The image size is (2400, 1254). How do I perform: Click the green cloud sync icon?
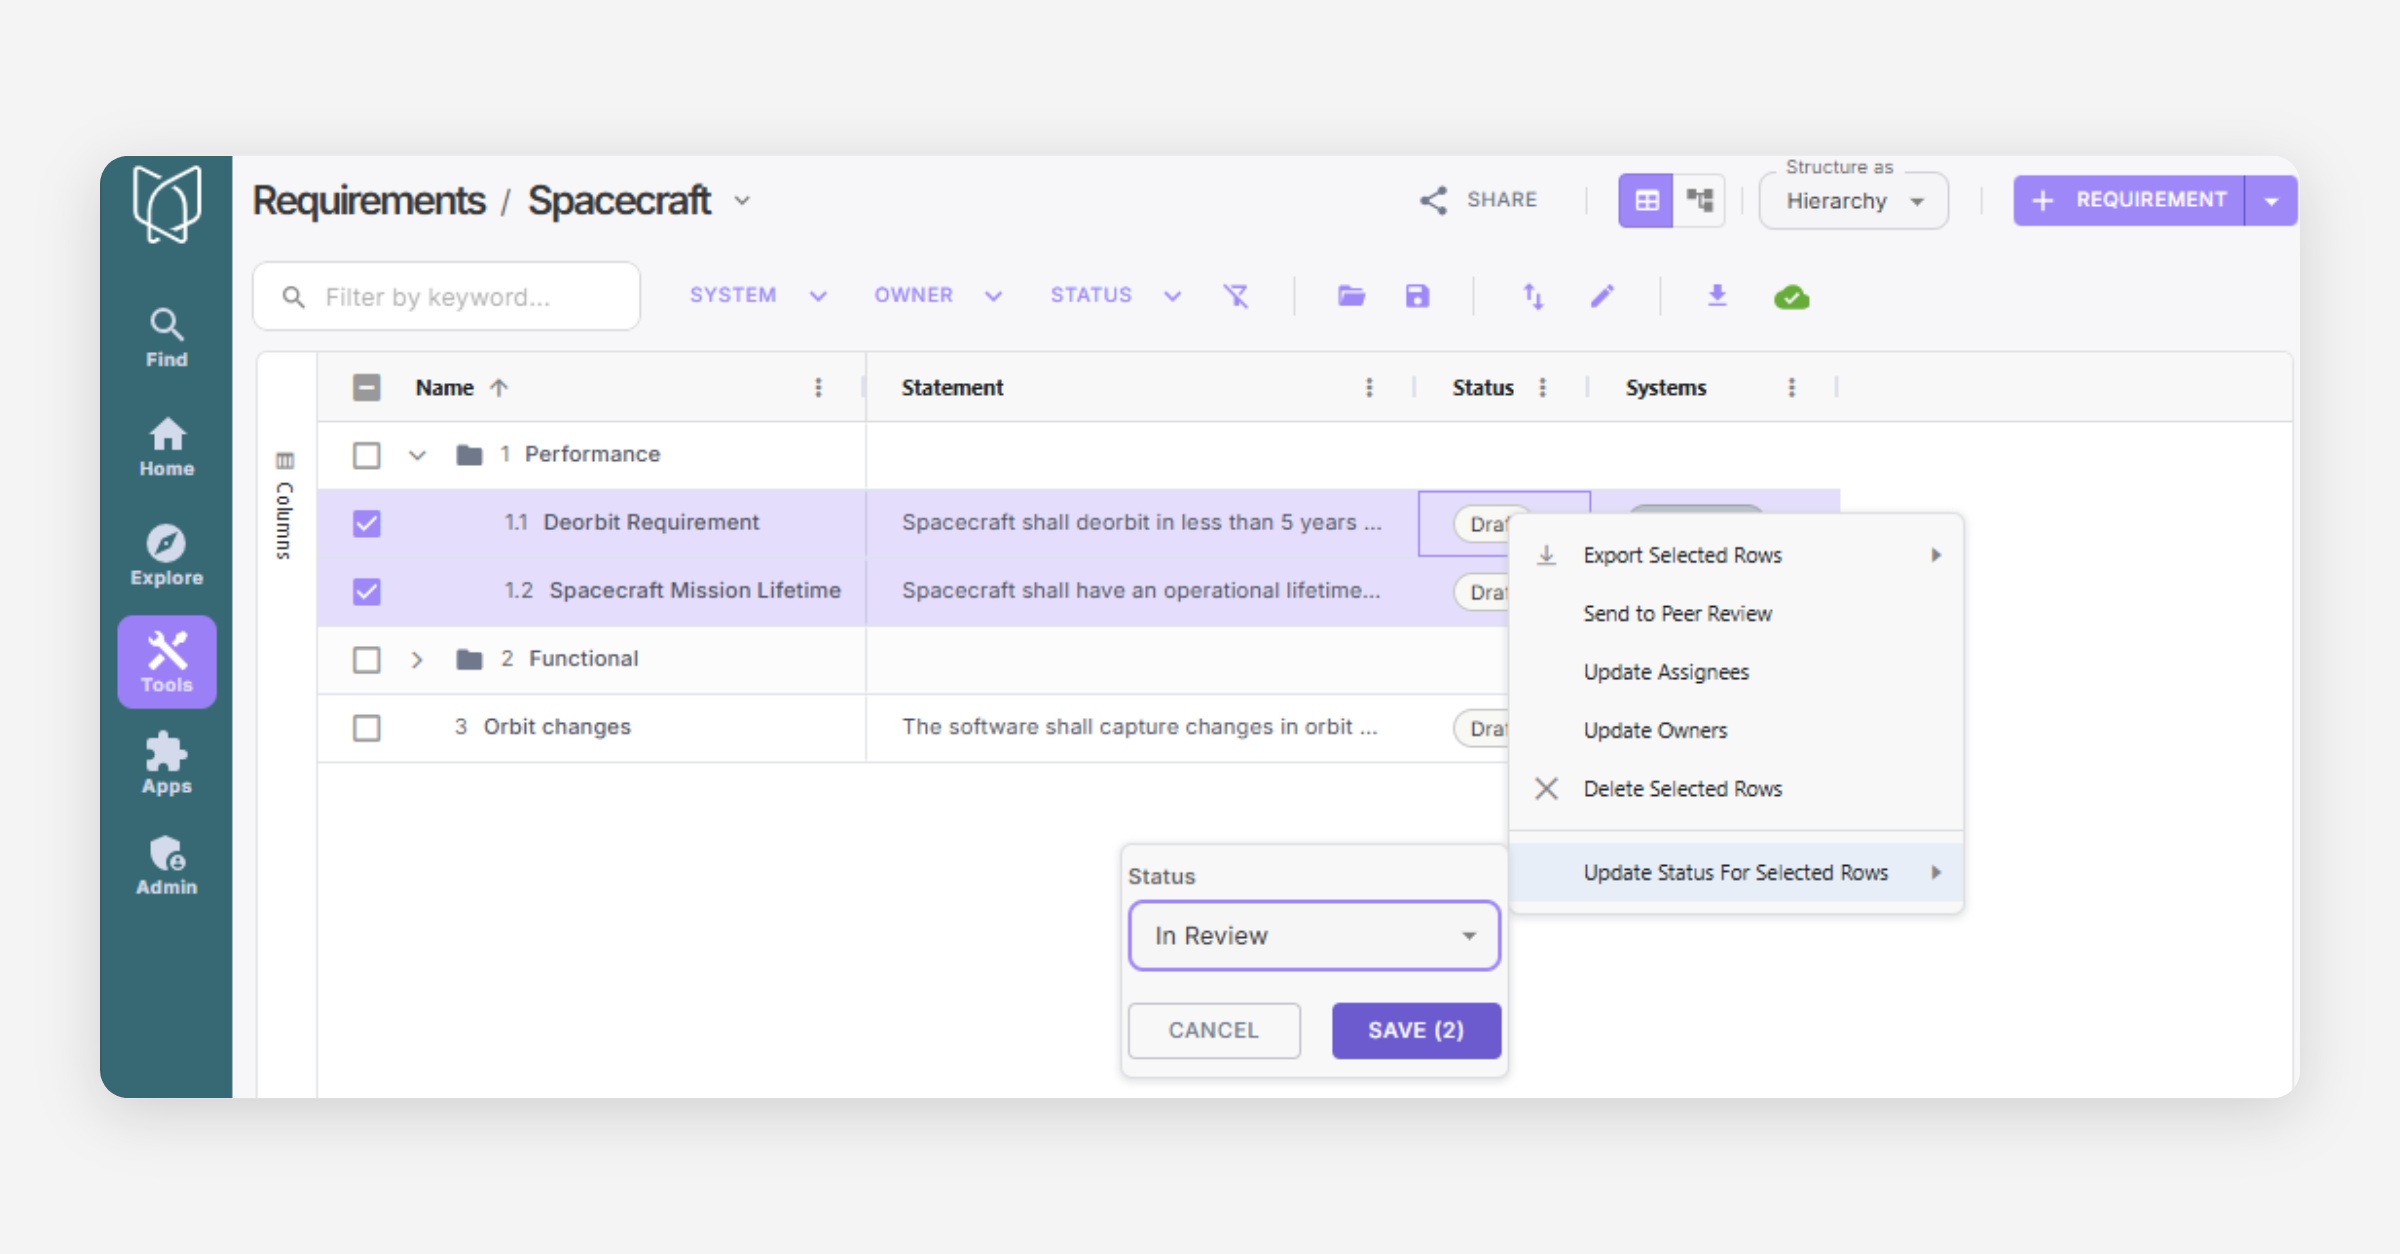pyautogui.click(x=1791, y=297)
